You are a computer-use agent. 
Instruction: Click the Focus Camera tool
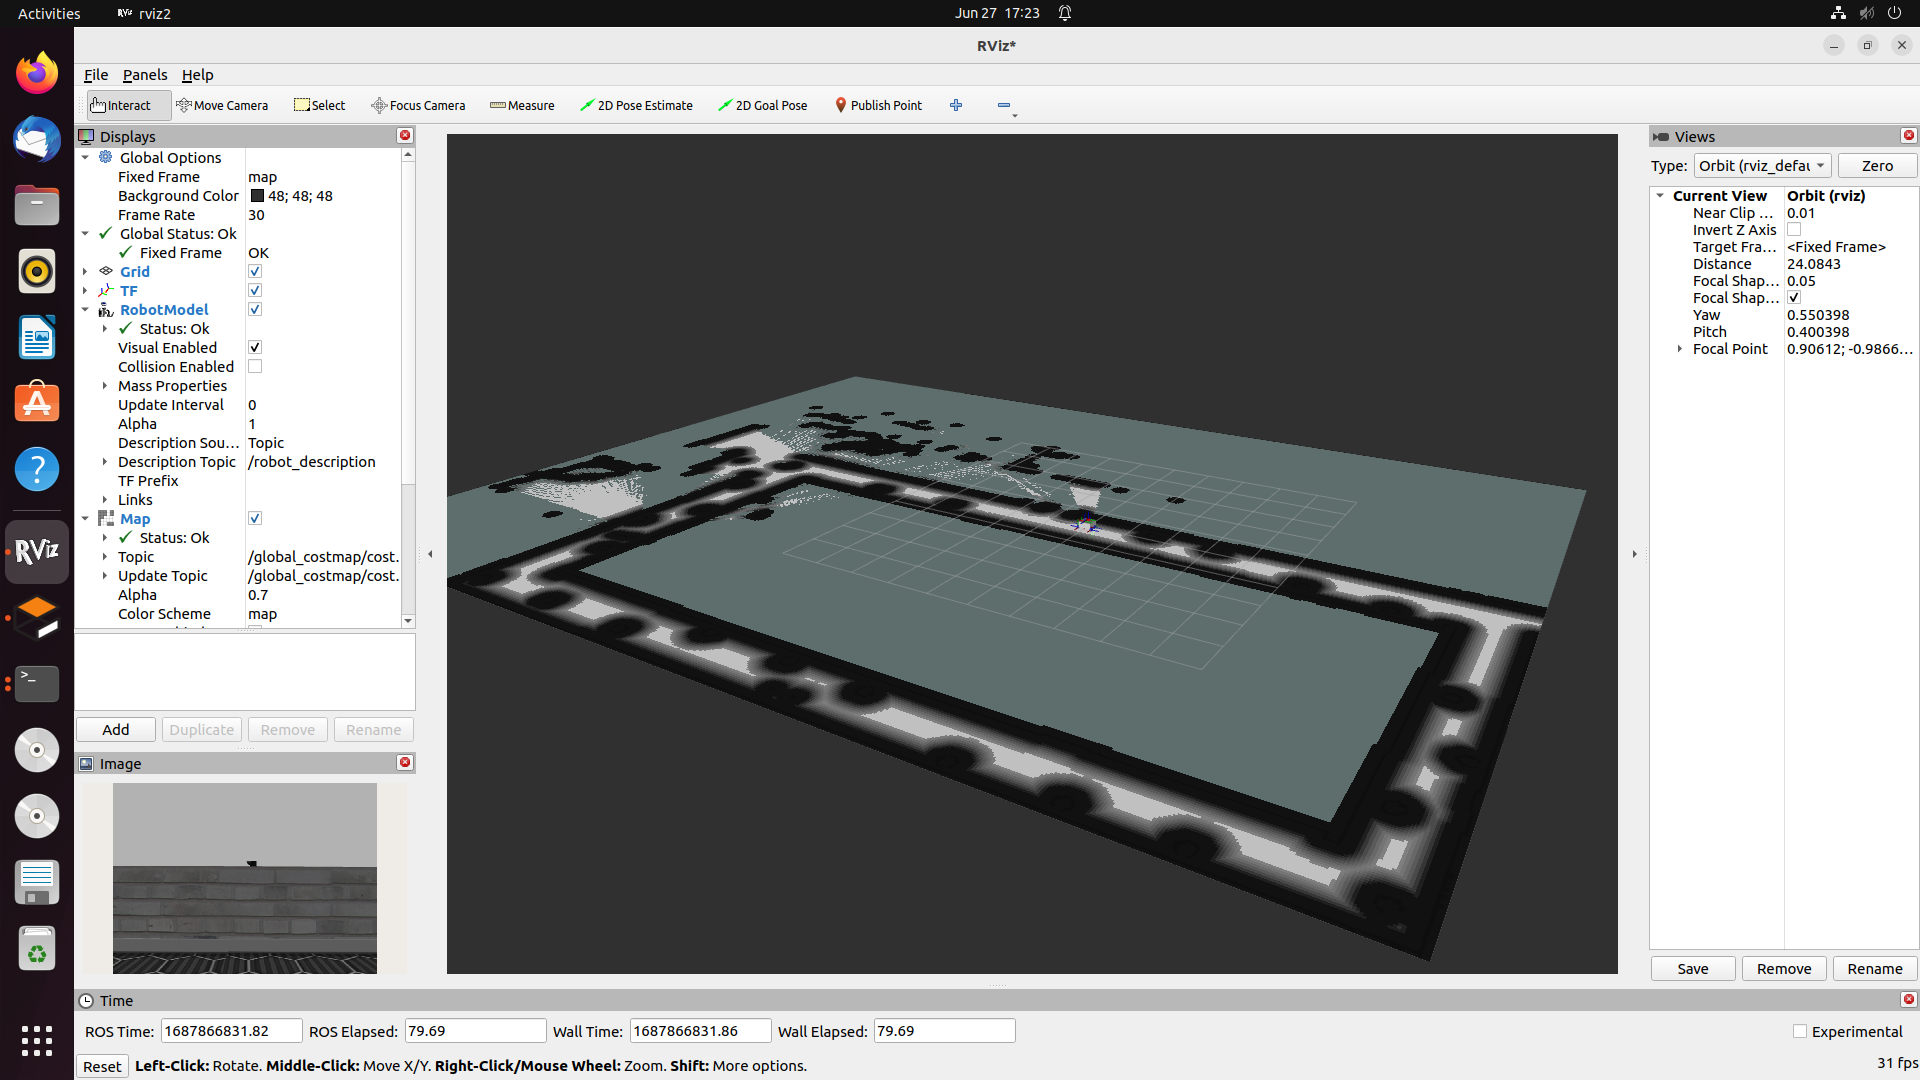click(418, 105)
